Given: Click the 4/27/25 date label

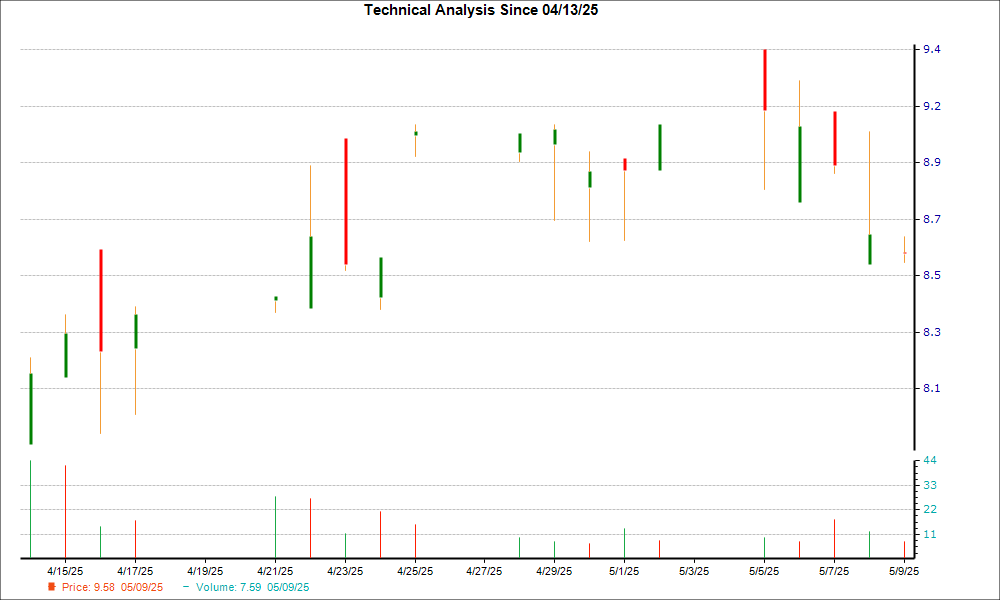Looking at the screenshot, I should (485, 571).
